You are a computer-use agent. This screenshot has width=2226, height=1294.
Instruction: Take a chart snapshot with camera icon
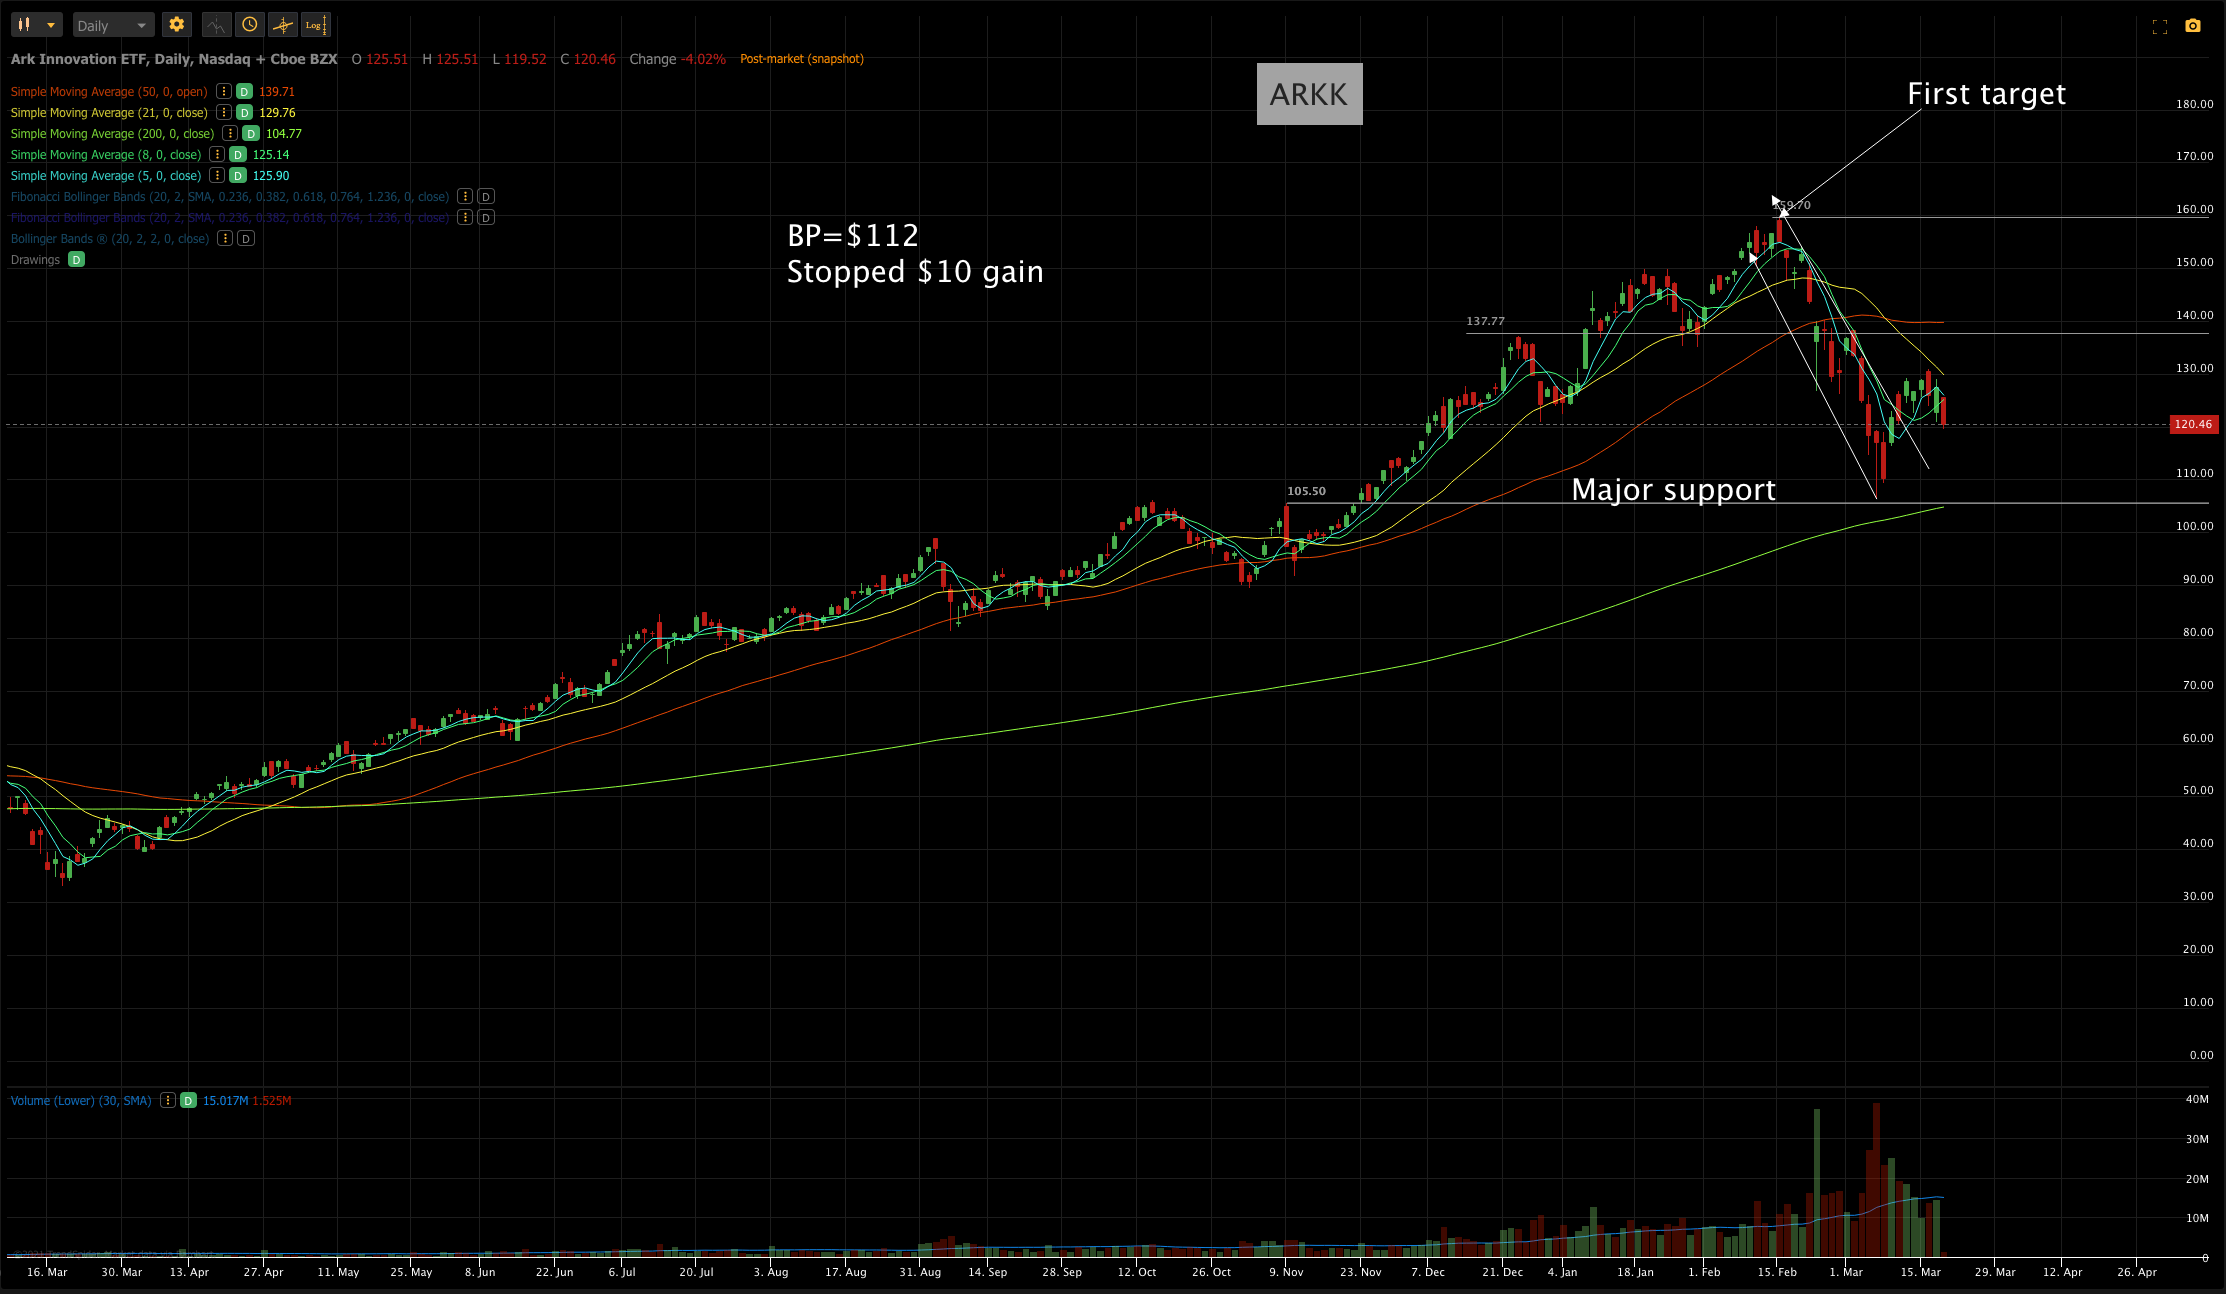point(2193,26)
